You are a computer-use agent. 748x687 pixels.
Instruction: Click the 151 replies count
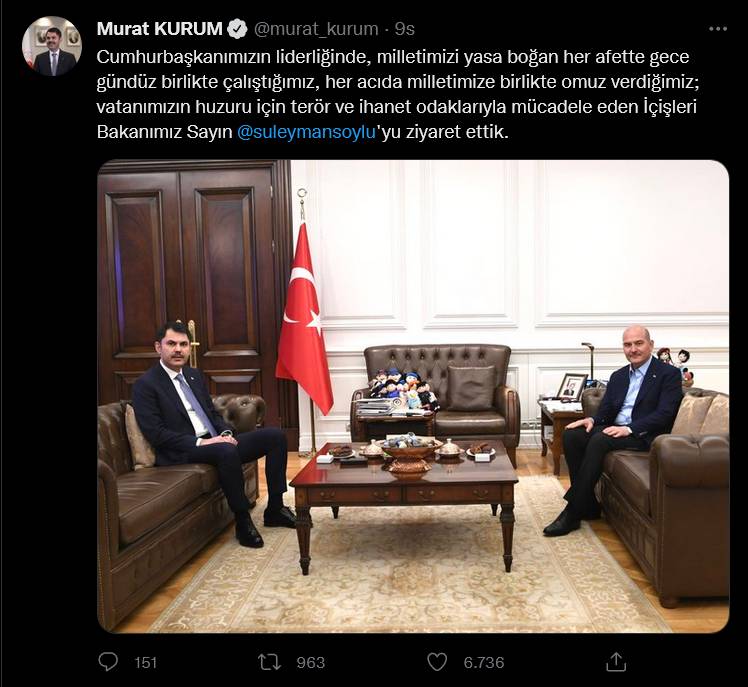click(145, 663)
